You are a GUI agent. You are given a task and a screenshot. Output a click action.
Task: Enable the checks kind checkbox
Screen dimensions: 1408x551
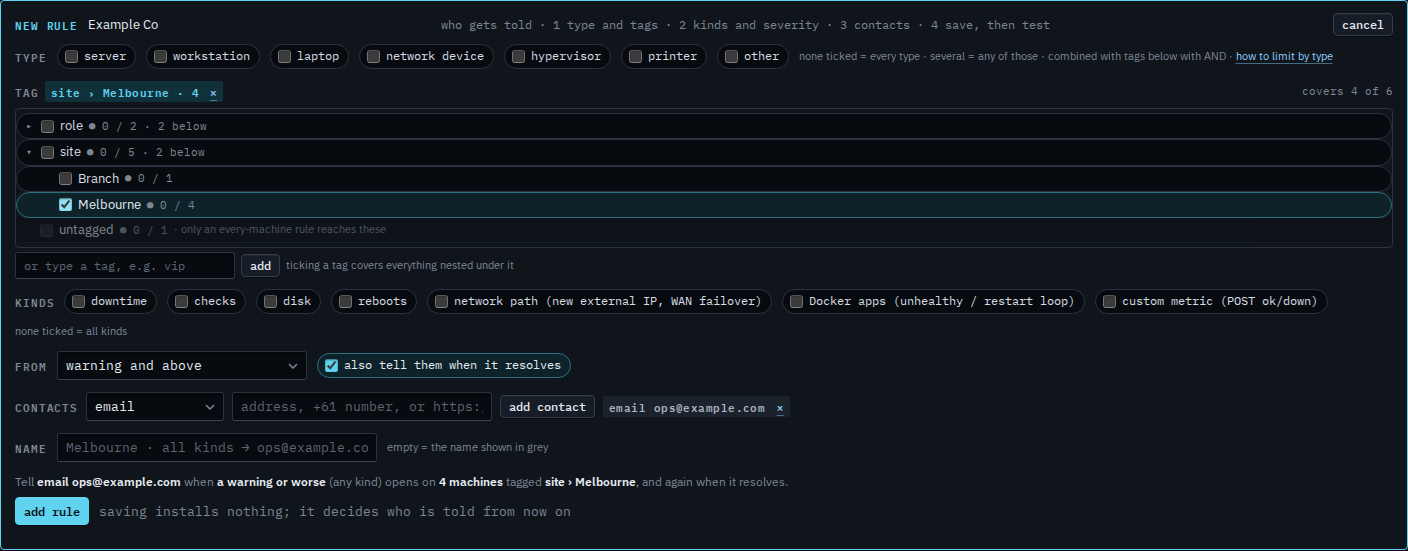coord(181,301)
